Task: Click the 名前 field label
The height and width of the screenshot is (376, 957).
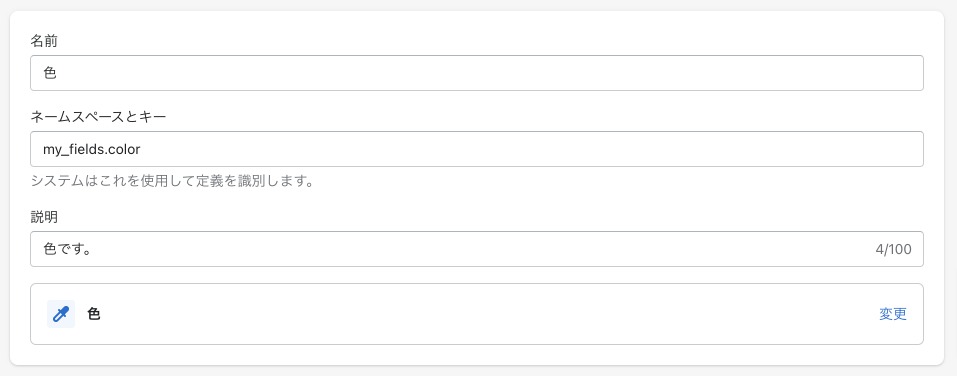Action: tap(44, 42)
